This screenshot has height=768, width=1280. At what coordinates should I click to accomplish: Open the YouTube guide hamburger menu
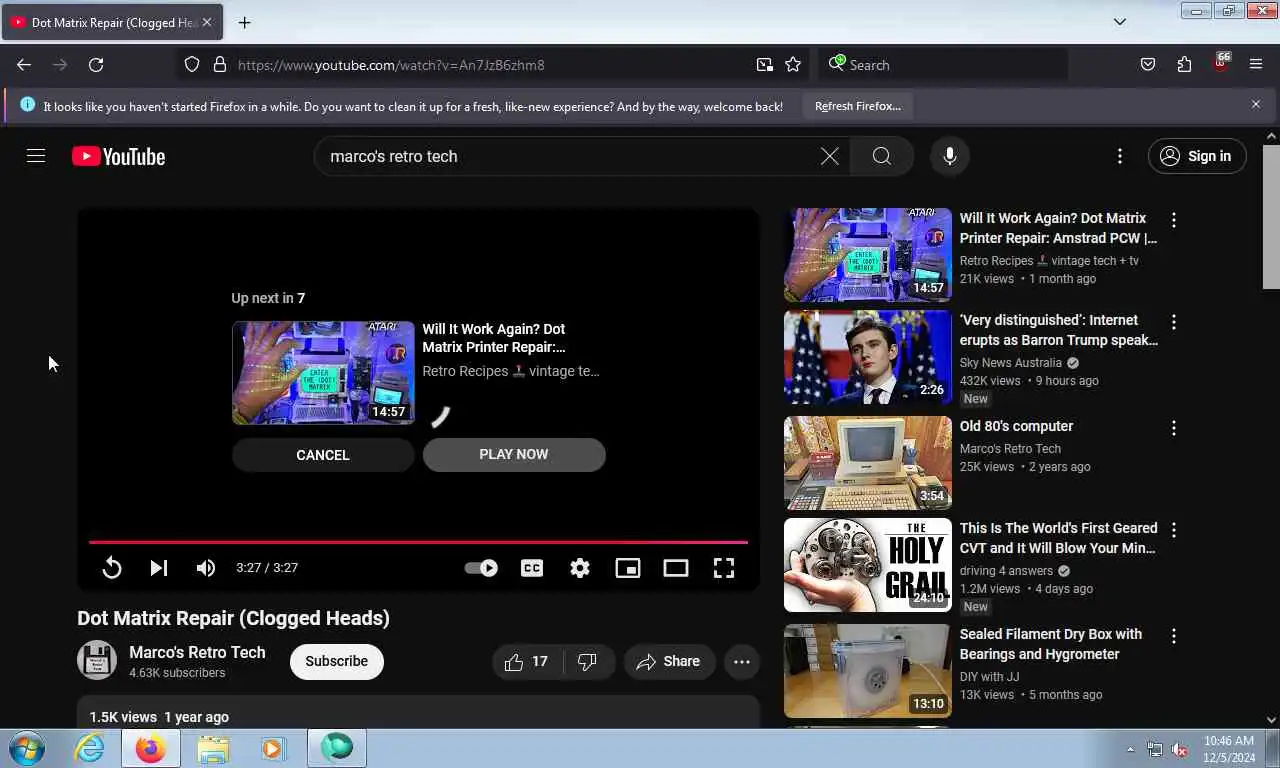(36, 156)
